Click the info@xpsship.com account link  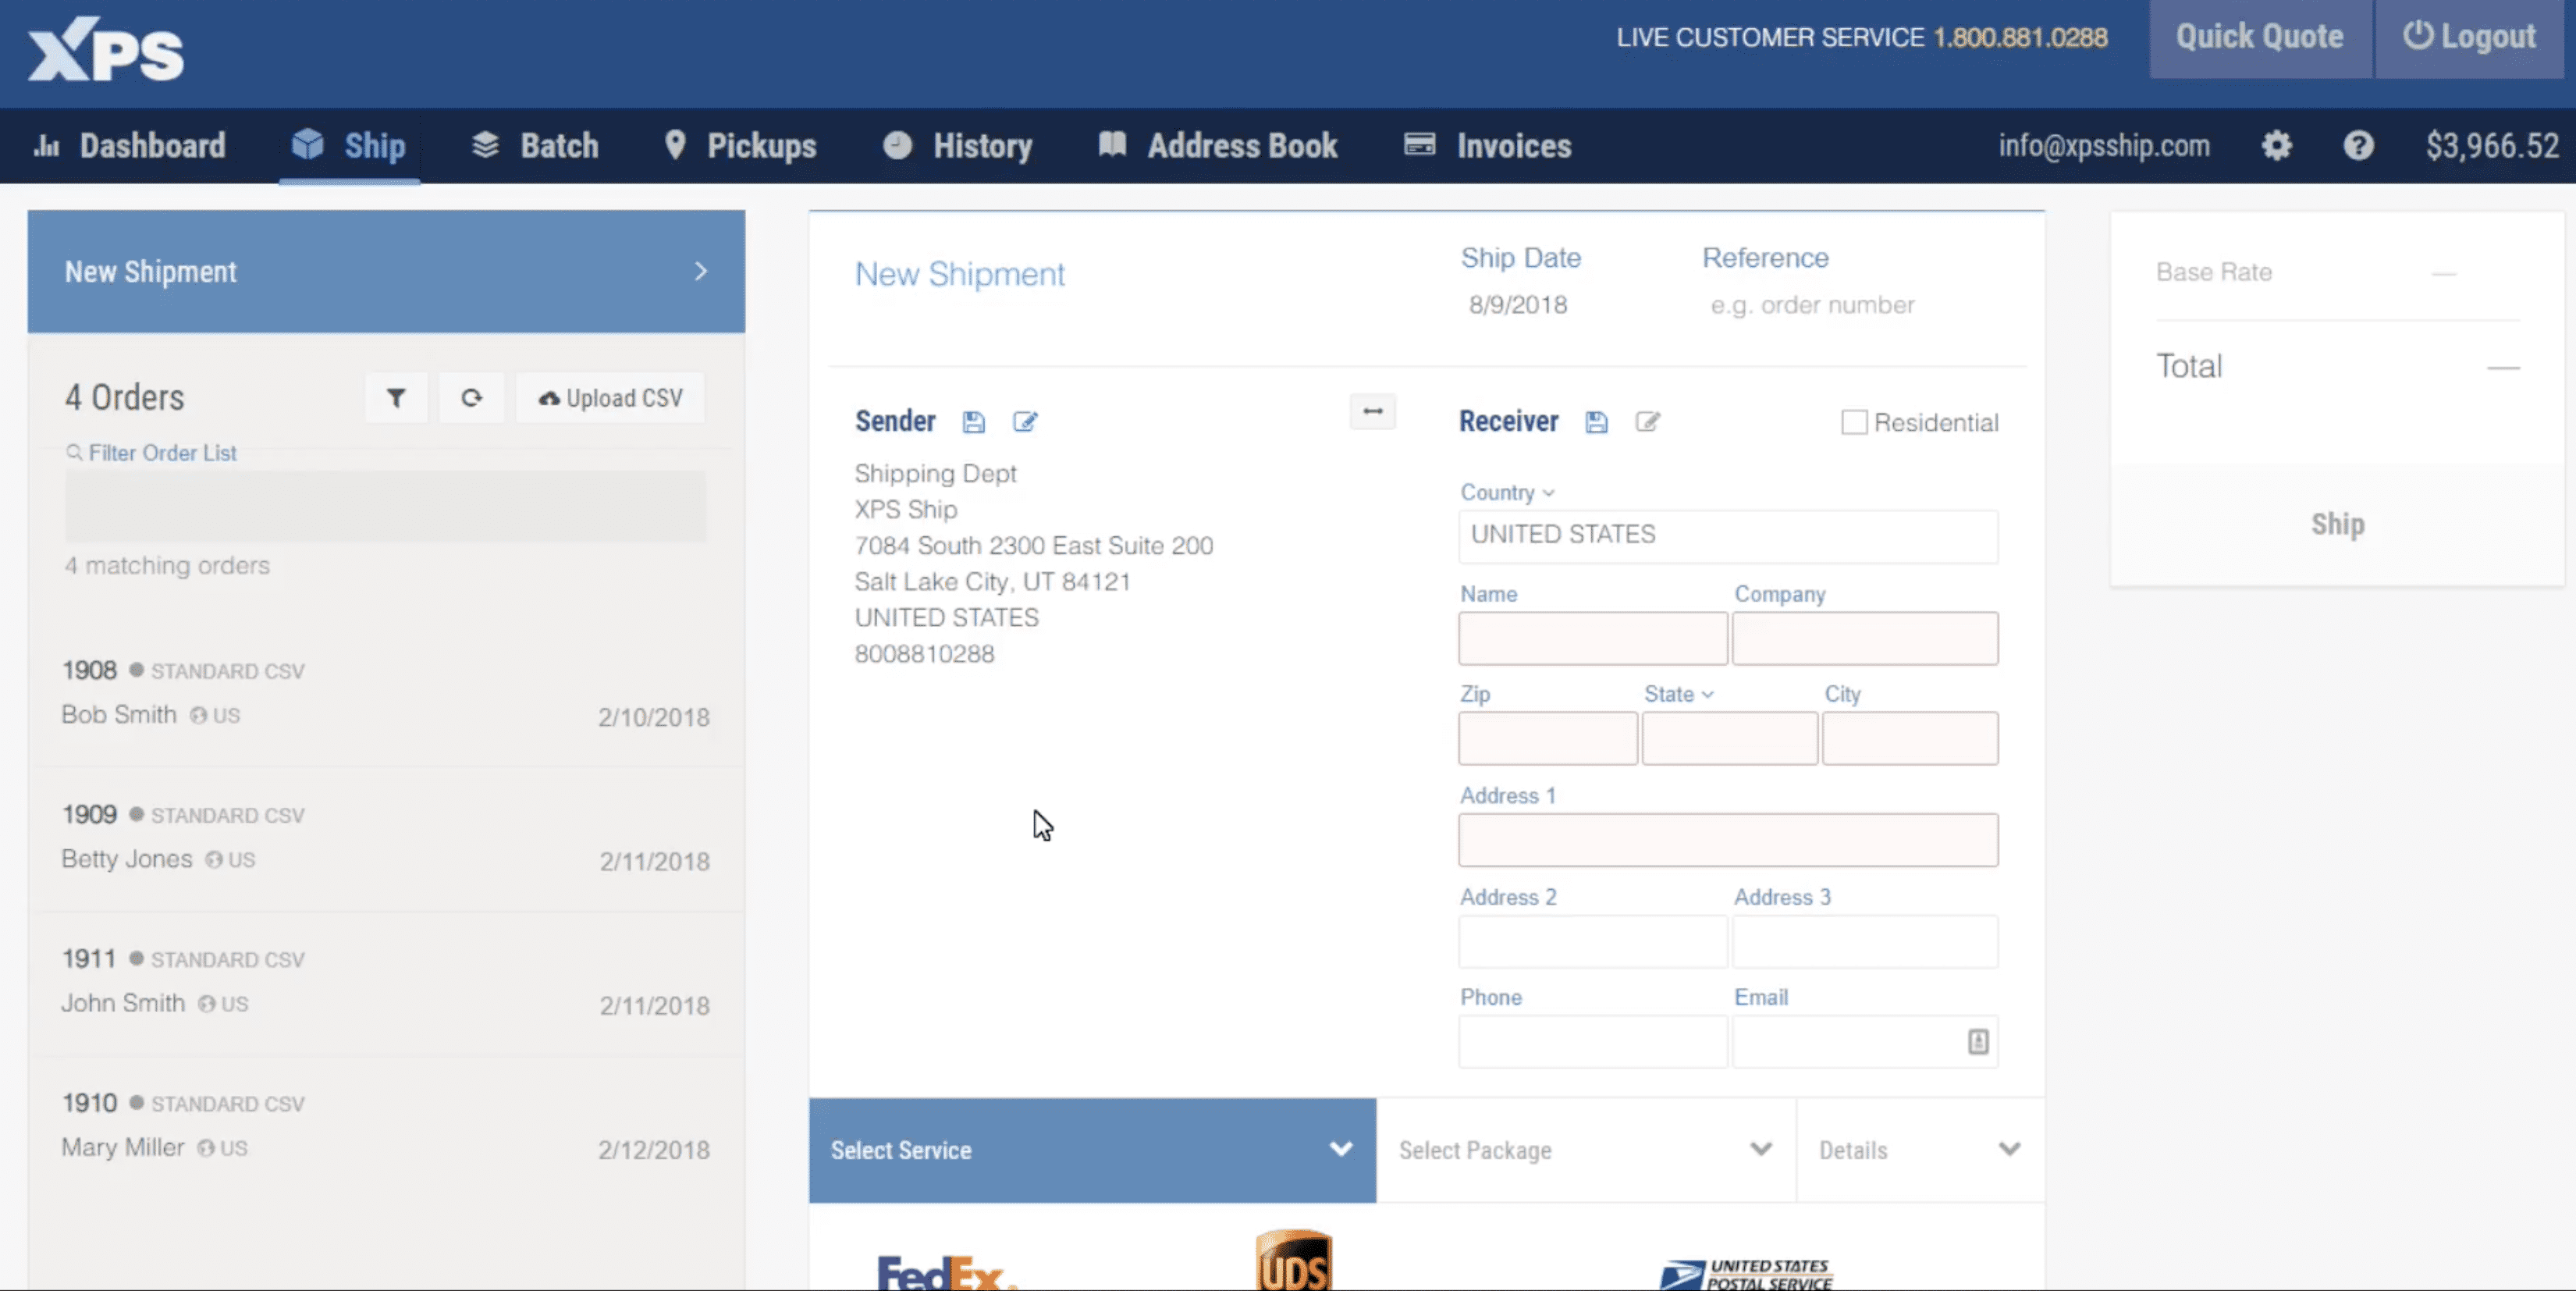coord(2104,146)
